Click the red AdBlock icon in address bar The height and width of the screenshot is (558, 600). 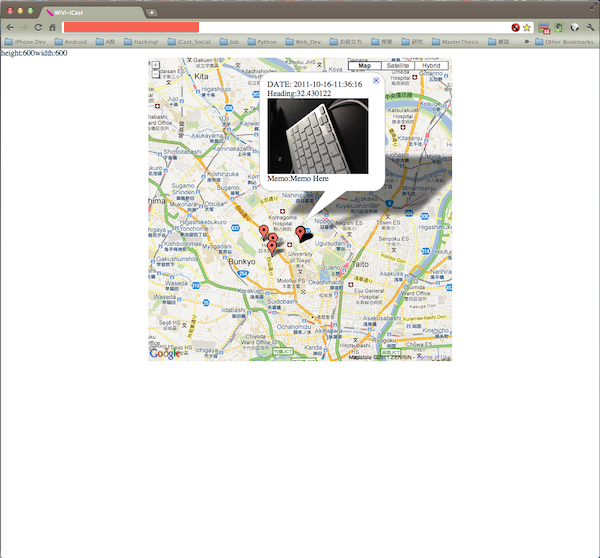coord(515,28)
